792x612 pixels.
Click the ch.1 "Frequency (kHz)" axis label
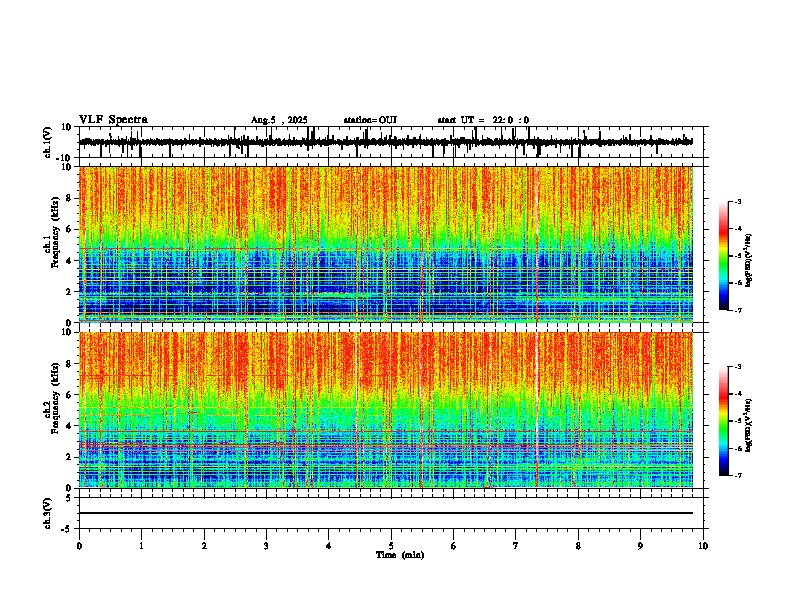[55, 233]
